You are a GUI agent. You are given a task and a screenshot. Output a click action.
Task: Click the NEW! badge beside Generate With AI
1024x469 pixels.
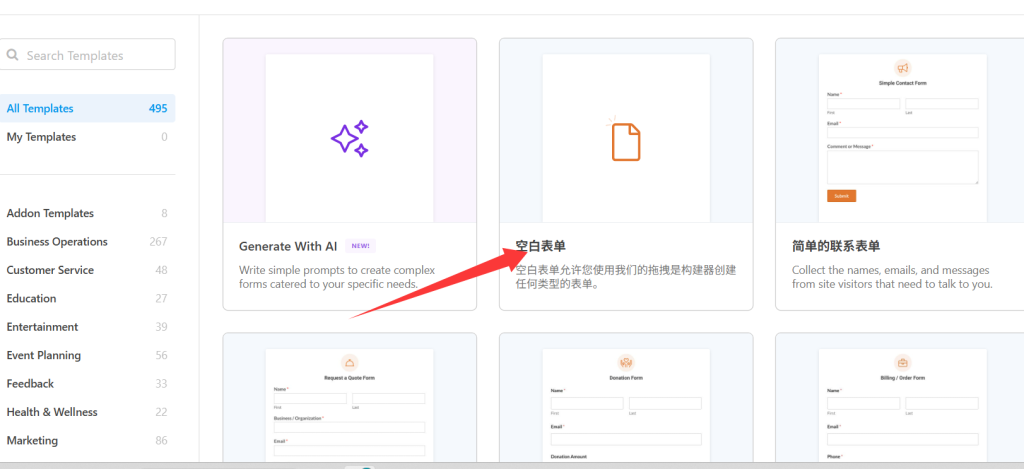tap(361, 246)
